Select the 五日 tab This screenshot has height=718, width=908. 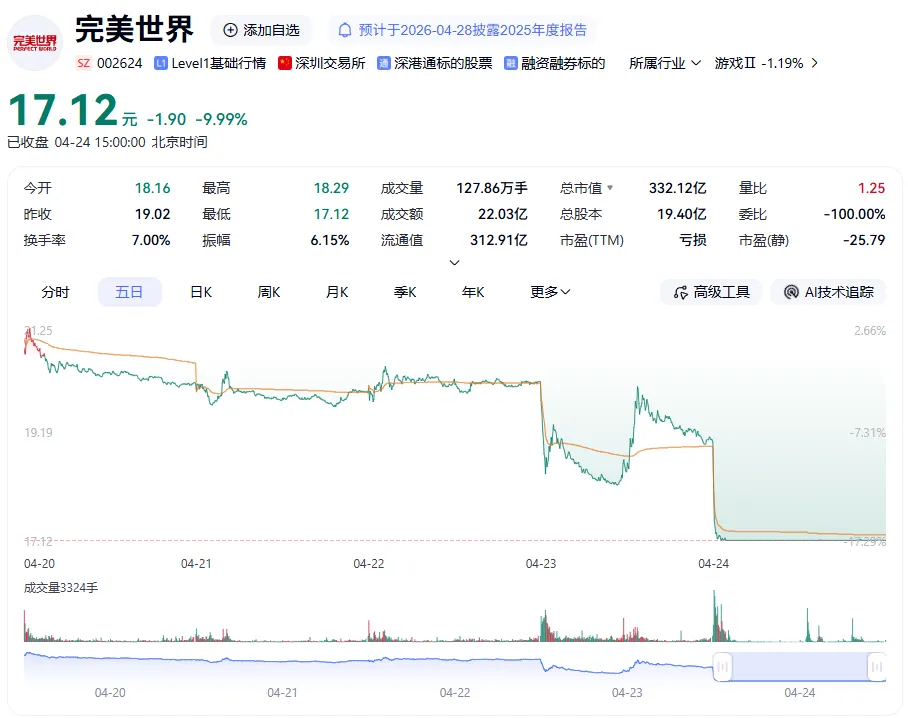coord(129,292)
